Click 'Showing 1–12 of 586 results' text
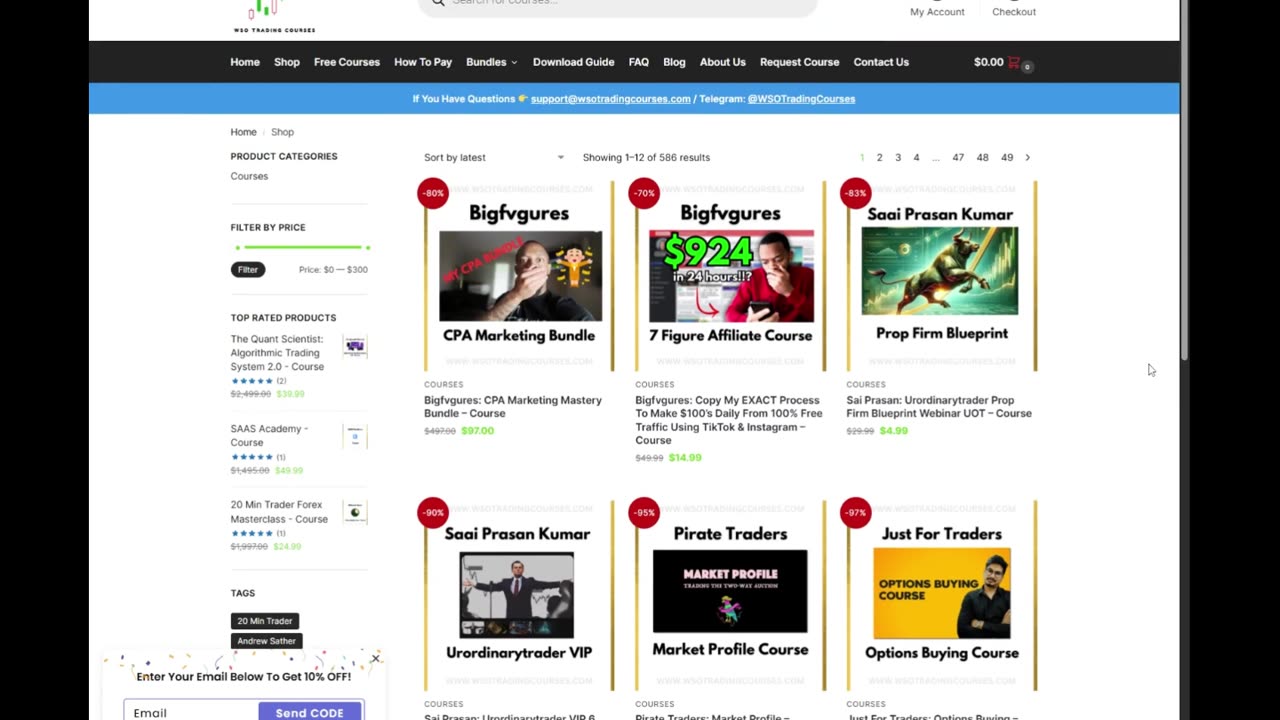Viewport: 1280px width, 720px height. pyautogui.click(x=646, y=157)
